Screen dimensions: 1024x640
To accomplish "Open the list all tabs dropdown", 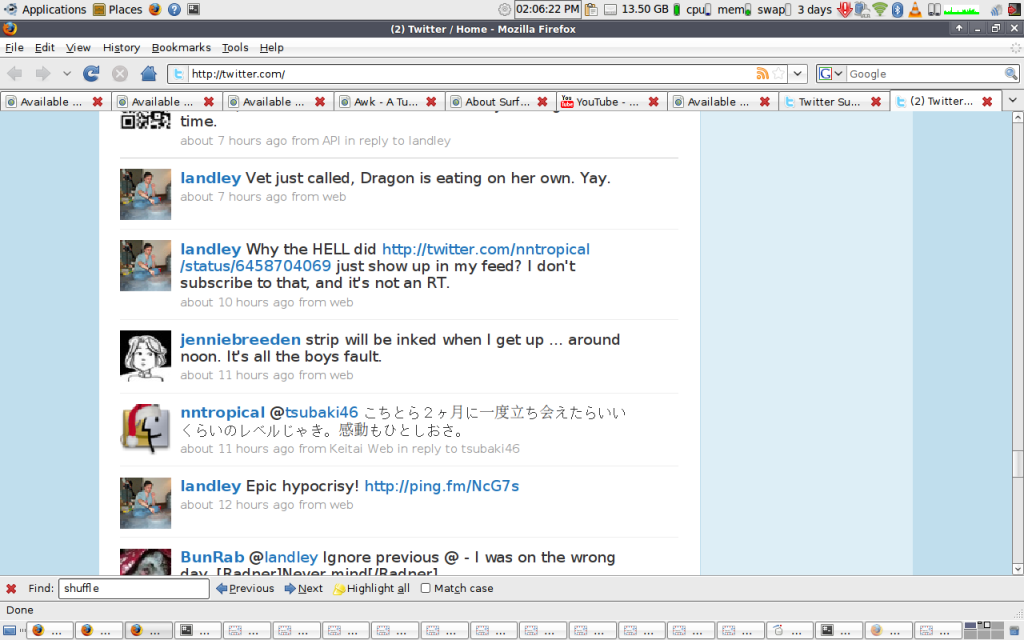I will click(1012, 101).
